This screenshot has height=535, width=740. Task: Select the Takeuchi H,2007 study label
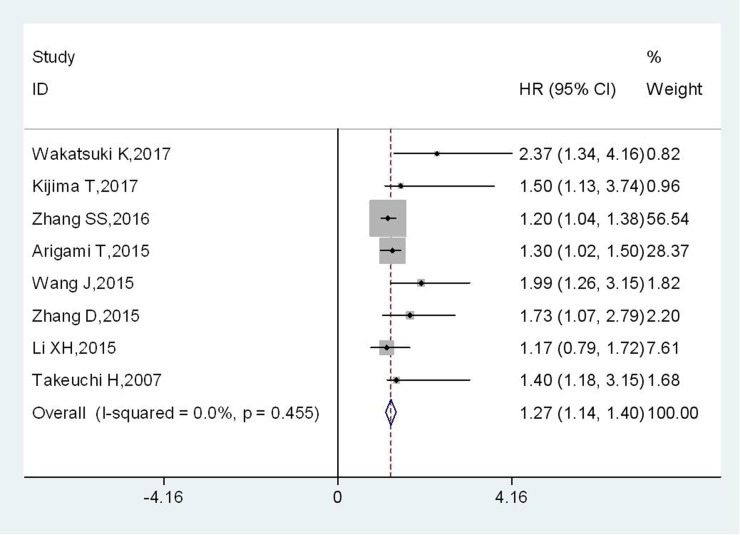coord(96,380)
